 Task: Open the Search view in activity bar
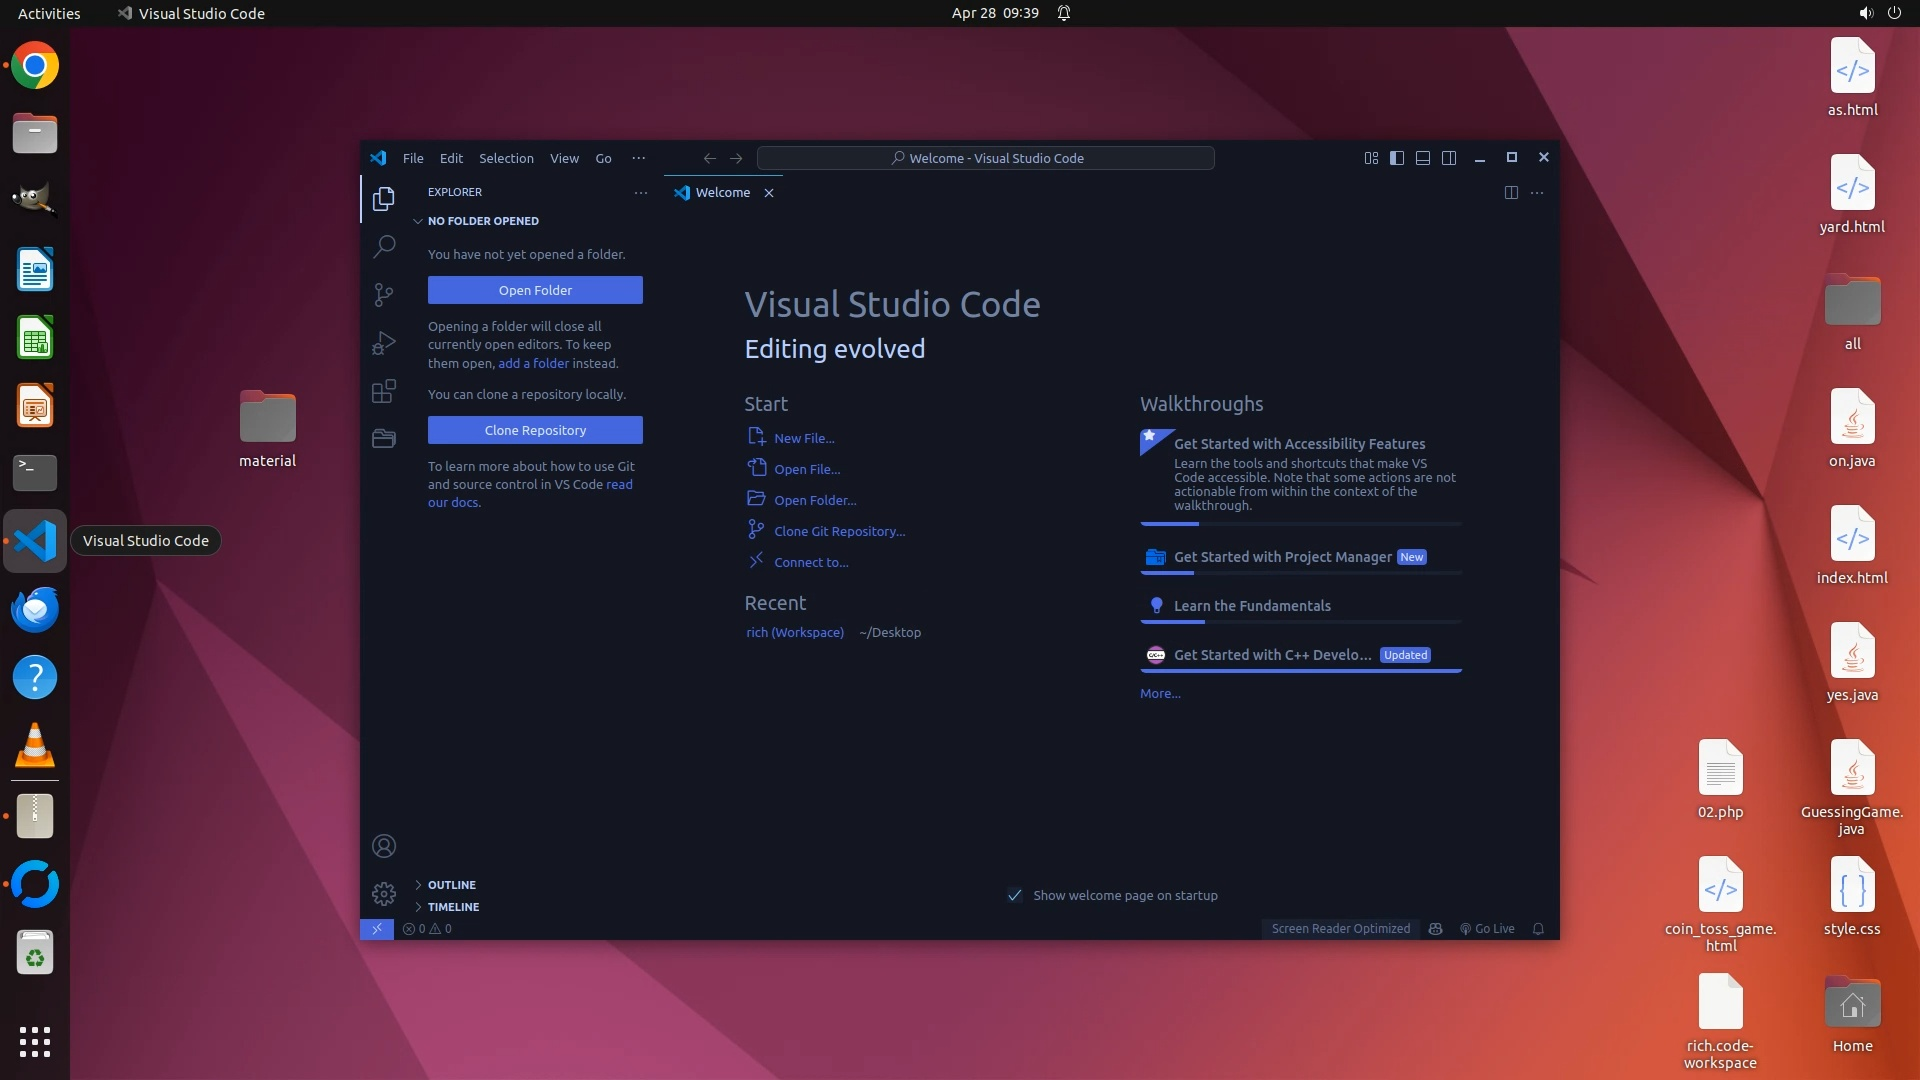click(384, 246)
